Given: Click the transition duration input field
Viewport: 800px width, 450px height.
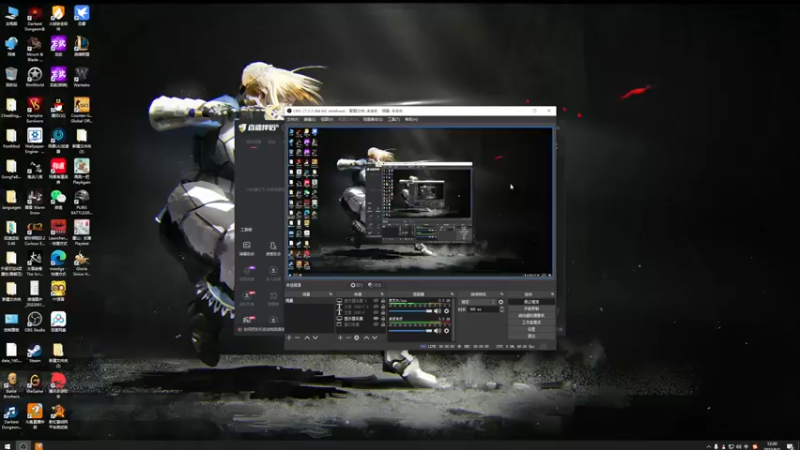Looking at the screenshot, I should pyautogui.click(x=483, y=309).
